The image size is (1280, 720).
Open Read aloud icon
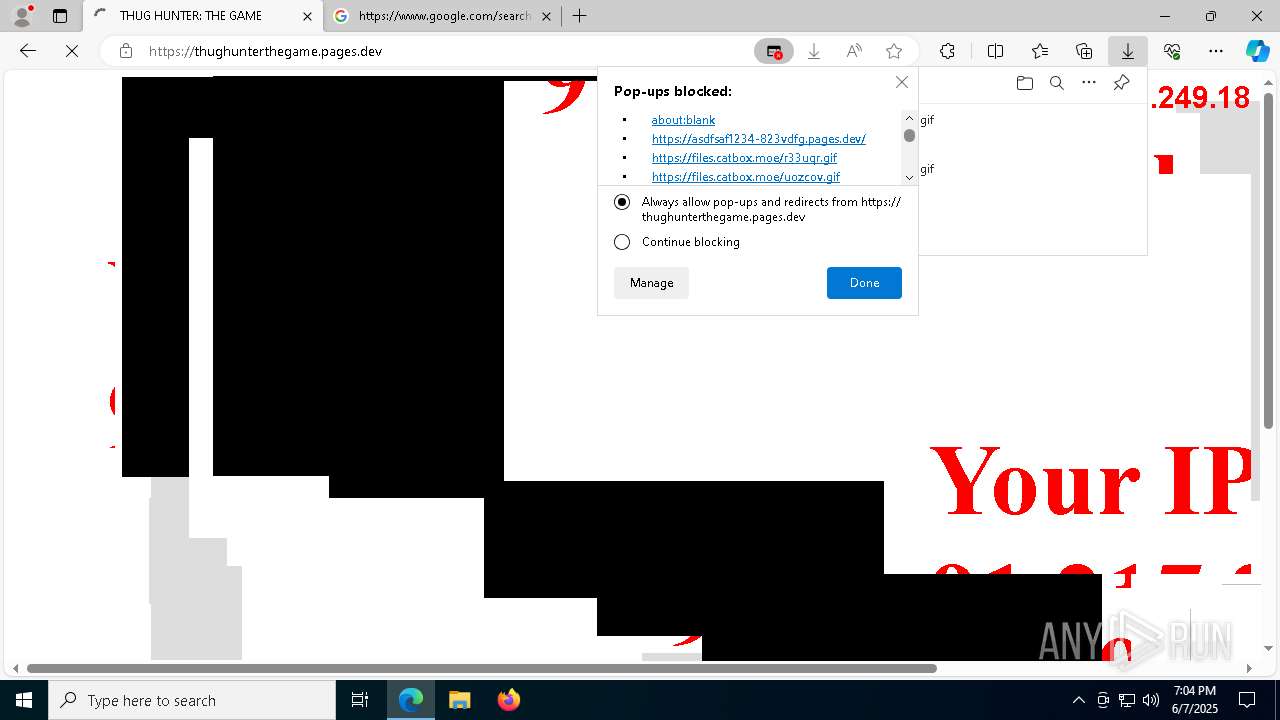(x=854, y=51)
